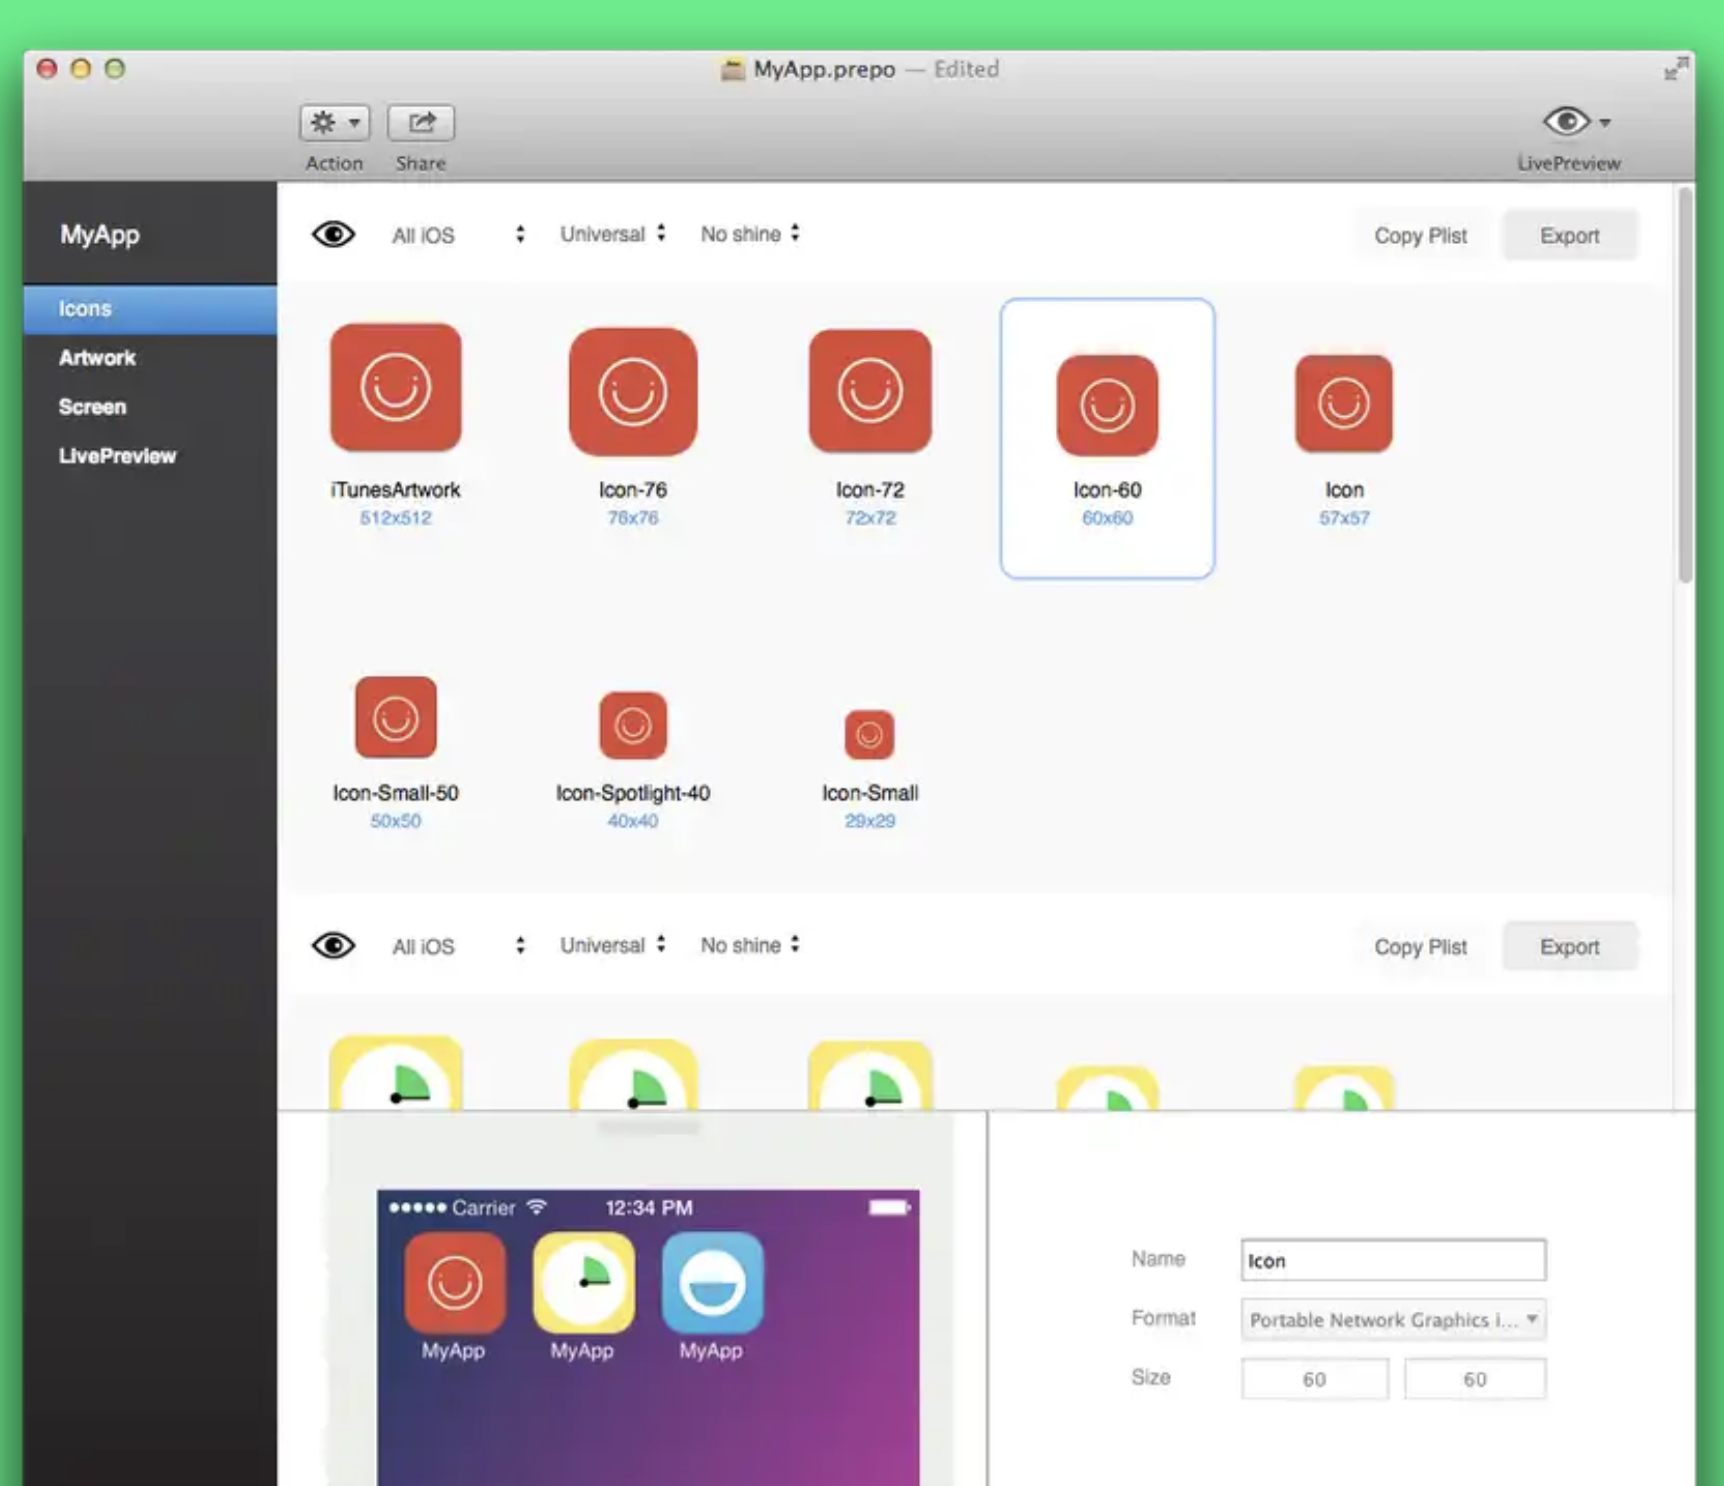The height and width of the screenshot is (1486, 1724).
Task: Select the Icon-72 red icon
Action: click(870, 391)
